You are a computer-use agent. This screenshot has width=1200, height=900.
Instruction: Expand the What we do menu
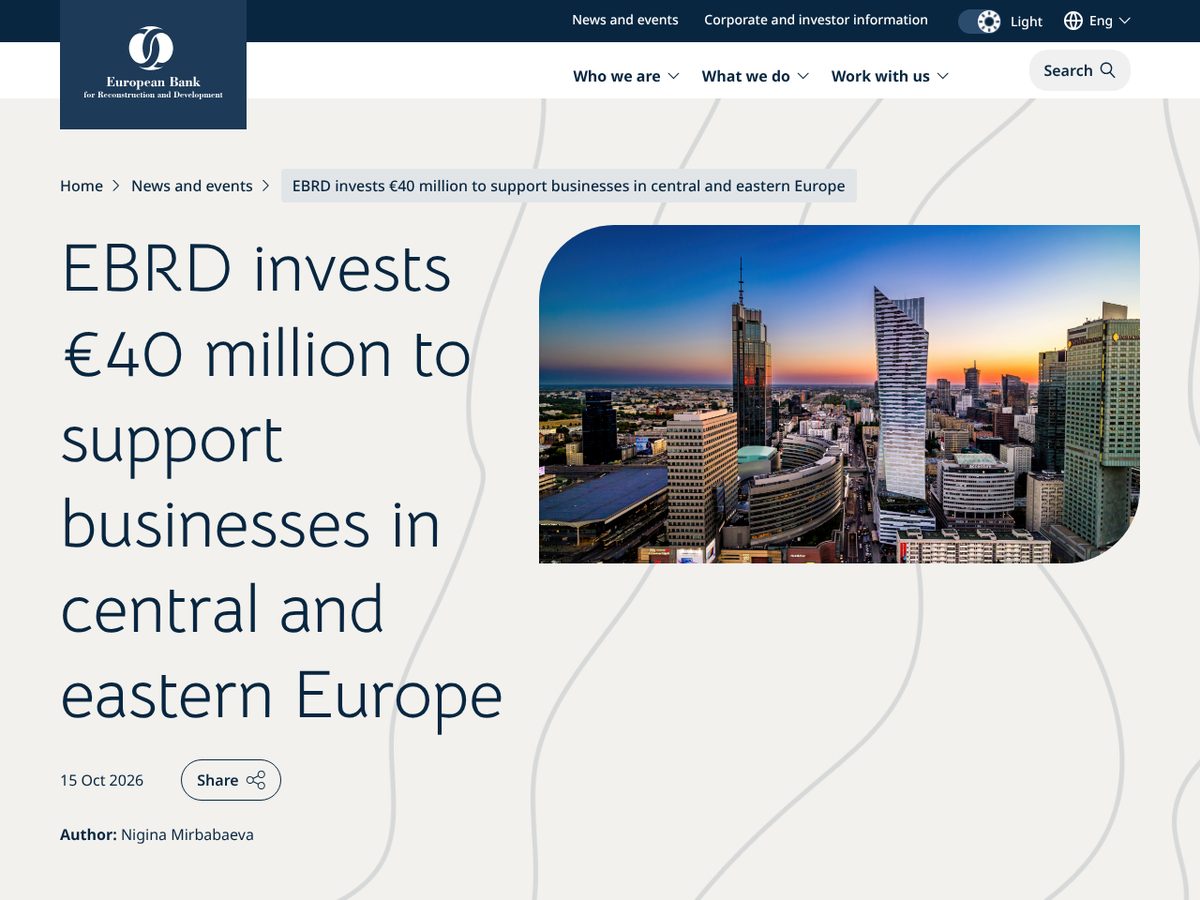(x=755, y=76)
